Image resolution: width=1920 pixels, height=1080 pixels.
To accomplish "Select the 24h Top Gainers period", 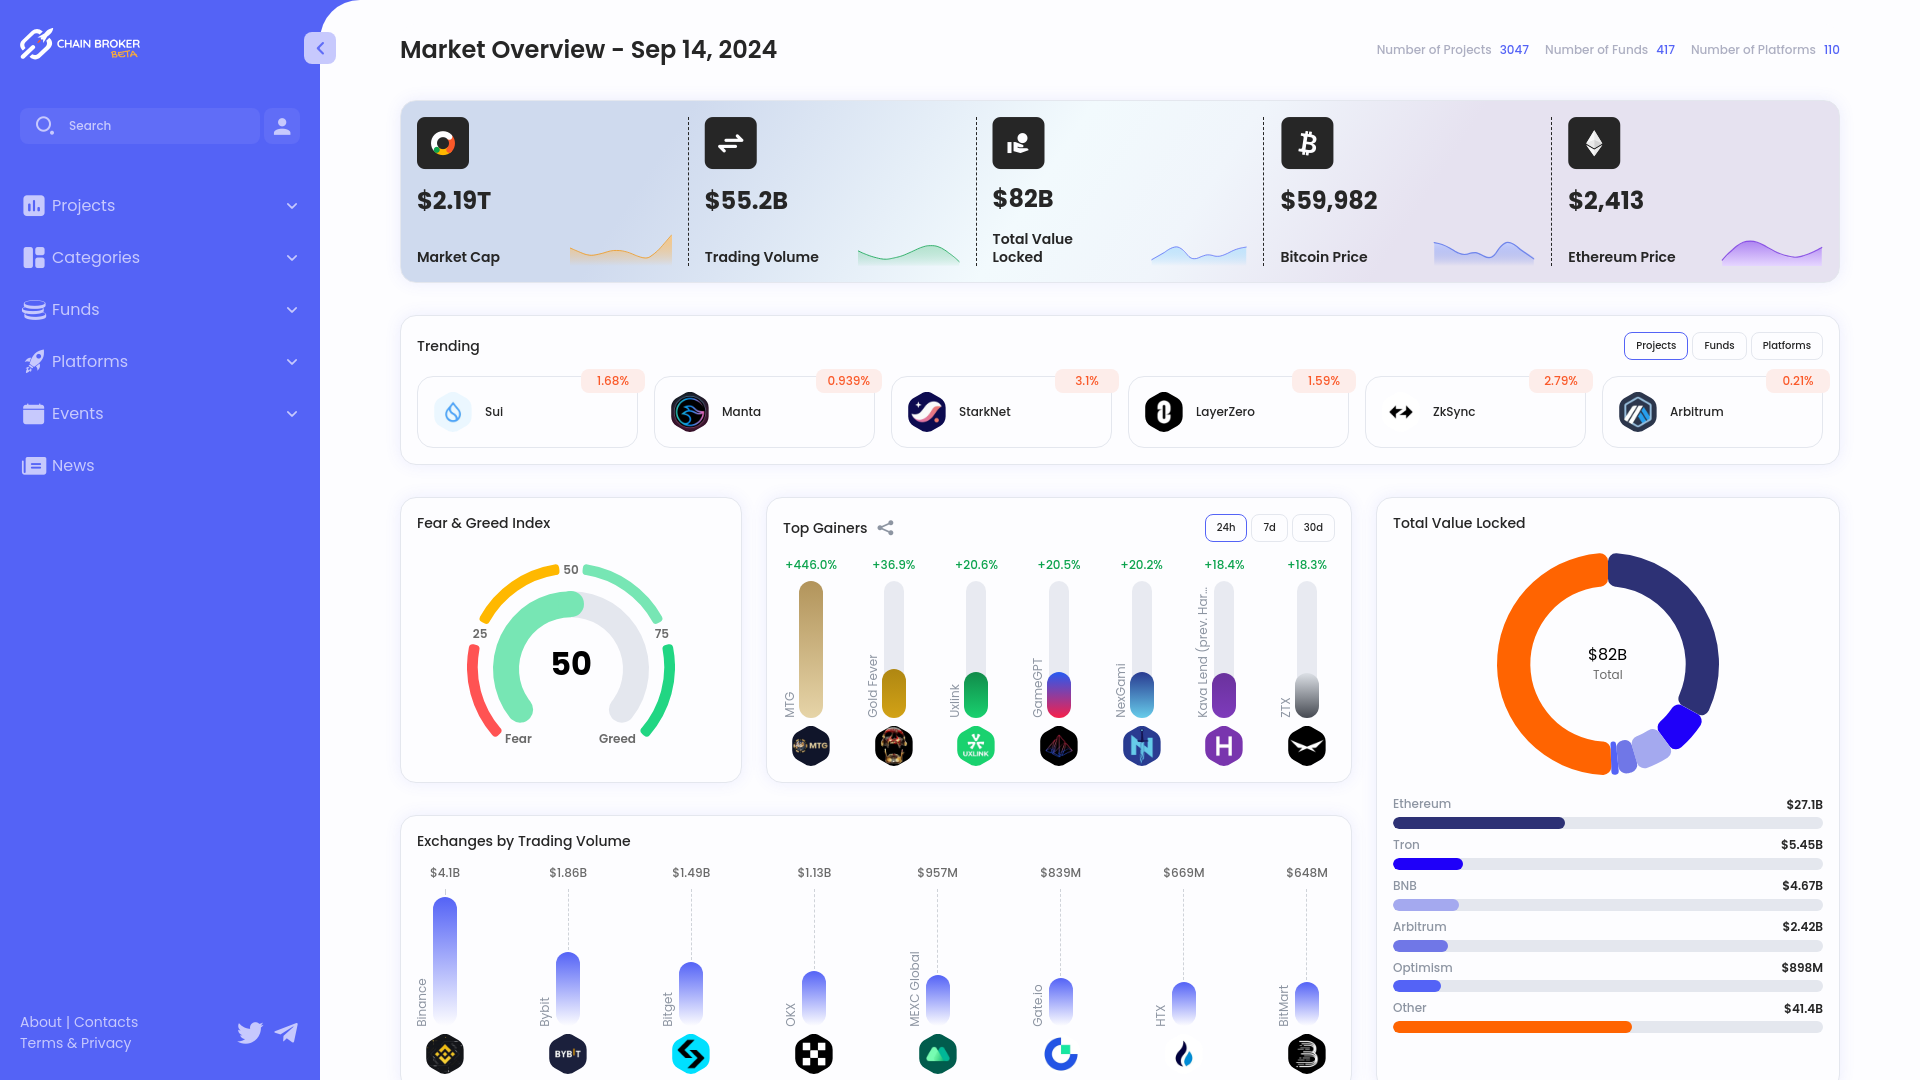I will (1225, 528).
